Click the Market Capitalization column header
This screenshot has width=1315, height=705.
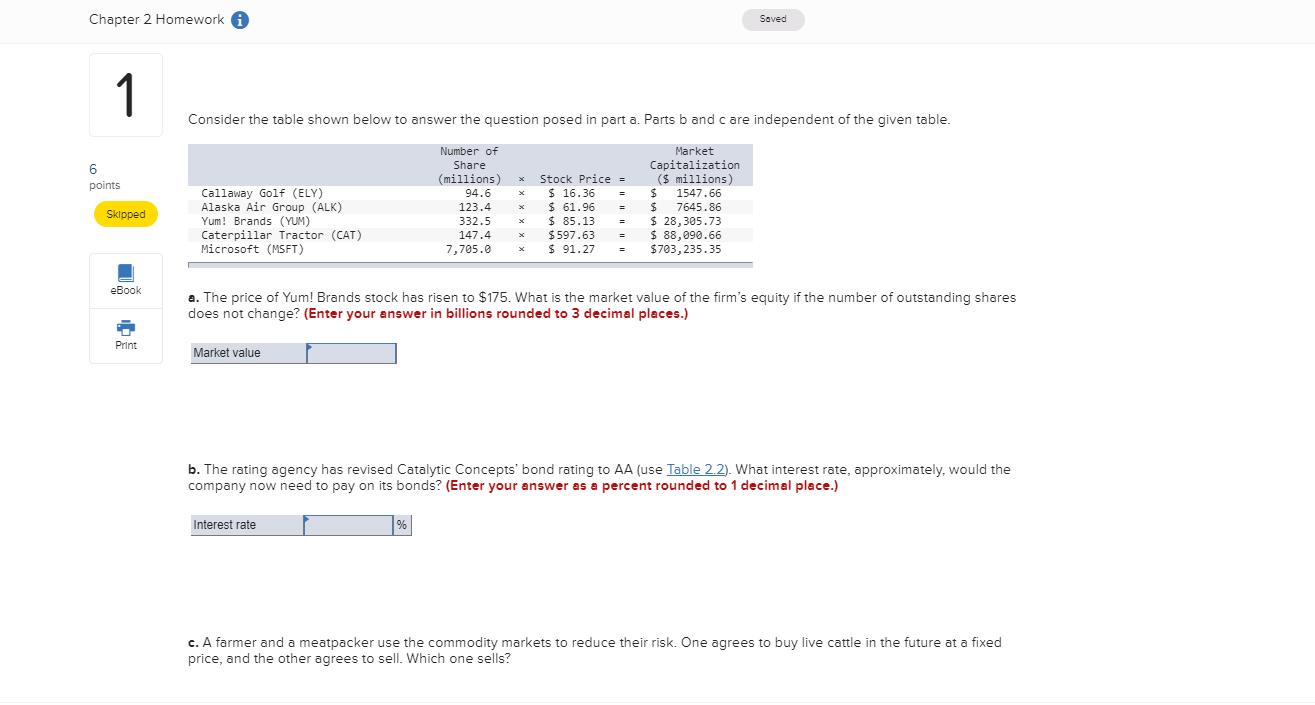click(x=695, y=165)
